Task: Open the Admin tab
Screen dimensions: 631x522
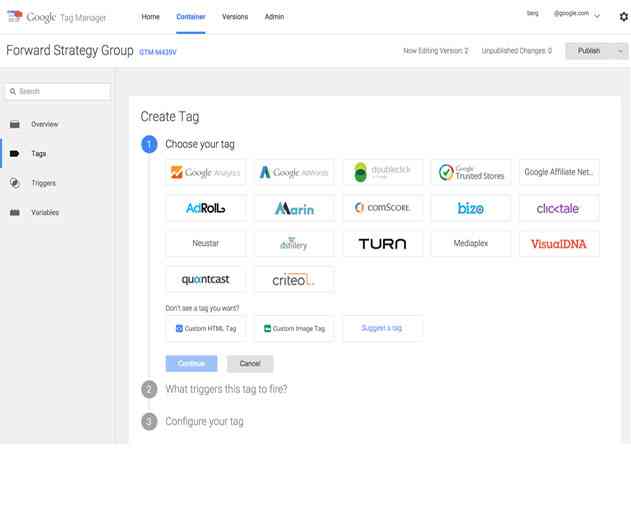Action: click(x=274, y=17)
